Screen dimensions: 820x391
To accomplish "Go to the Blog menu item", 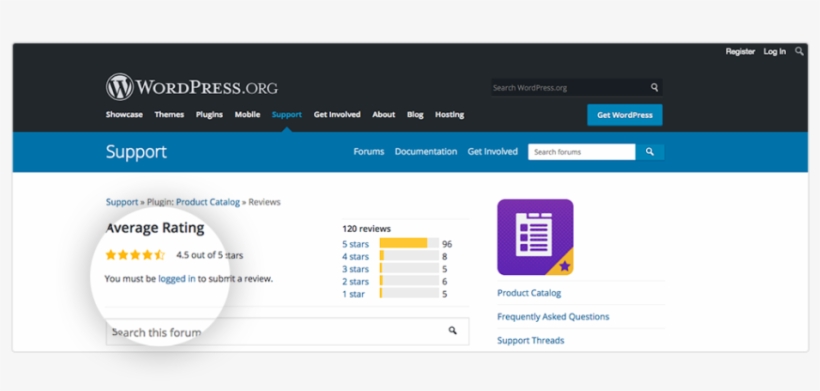I will point(415,114).
